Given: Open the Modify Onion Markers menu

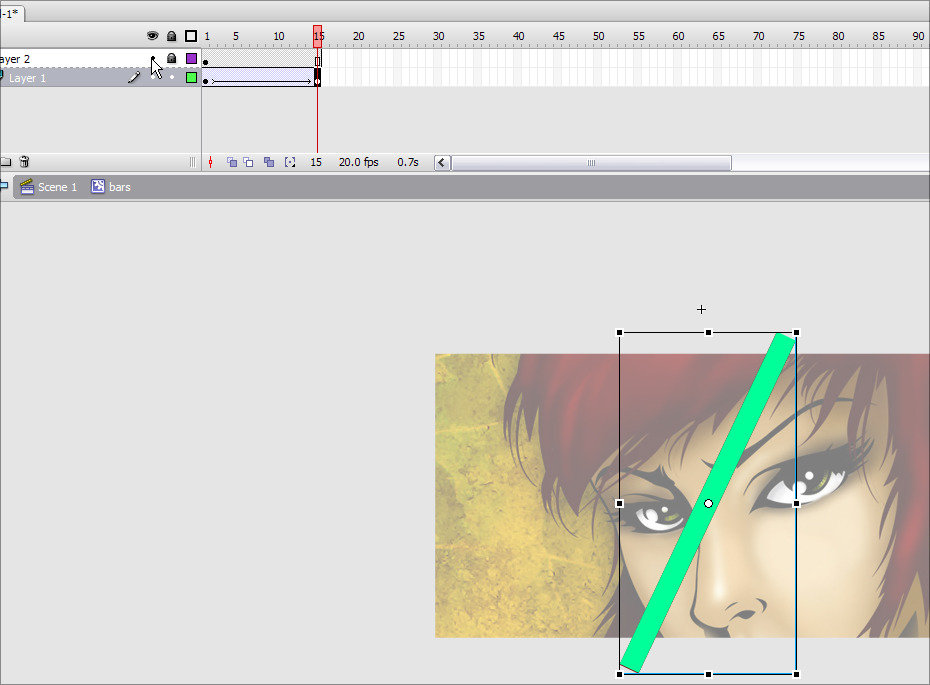Looking at the screenshot, I should pos(290,162).
